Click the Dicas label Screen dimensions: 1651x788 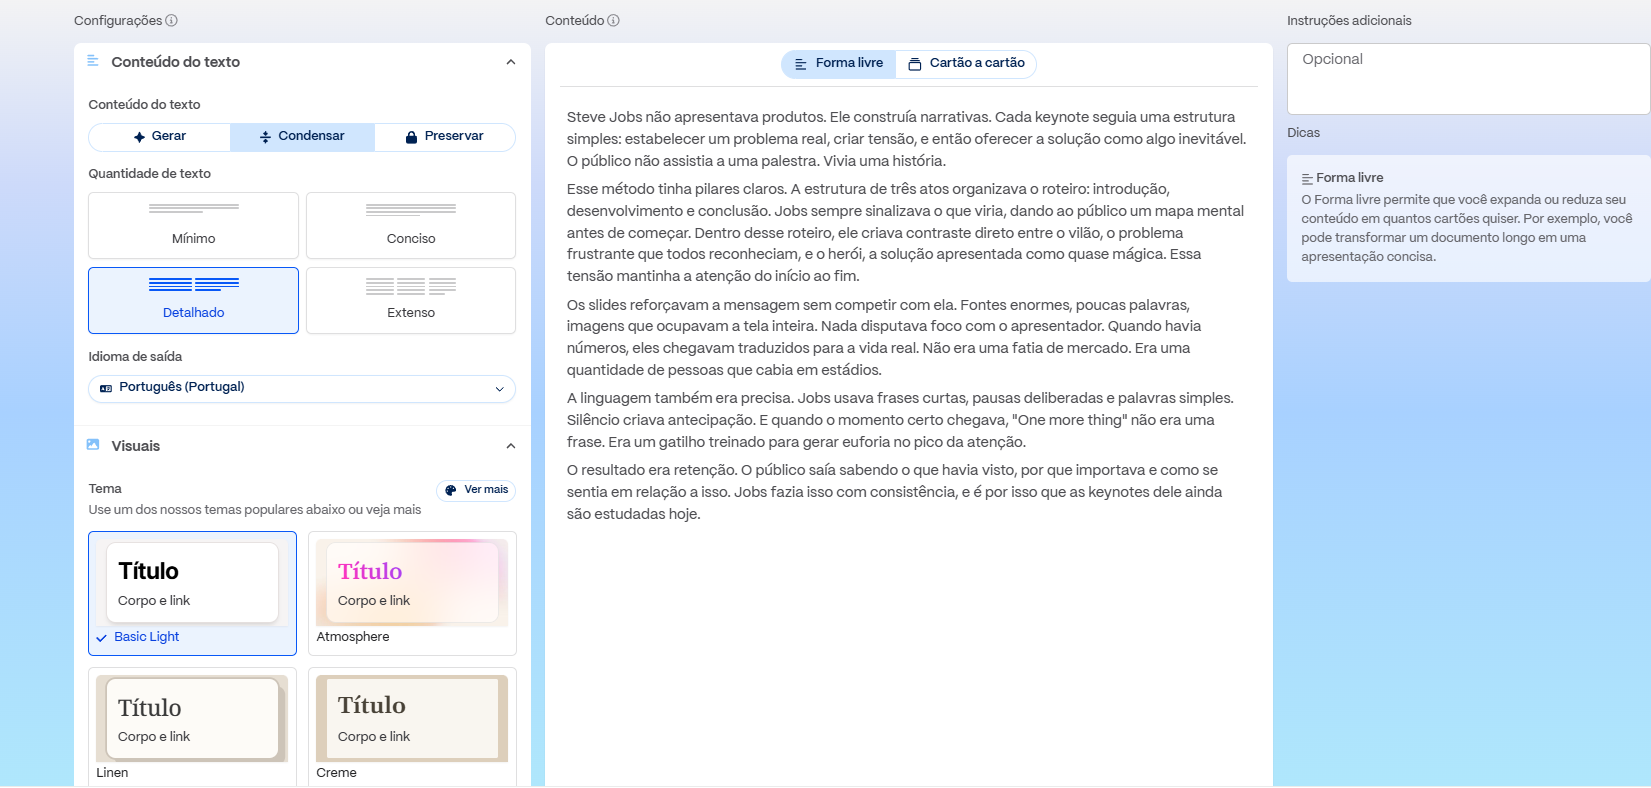coord(1303,133)
